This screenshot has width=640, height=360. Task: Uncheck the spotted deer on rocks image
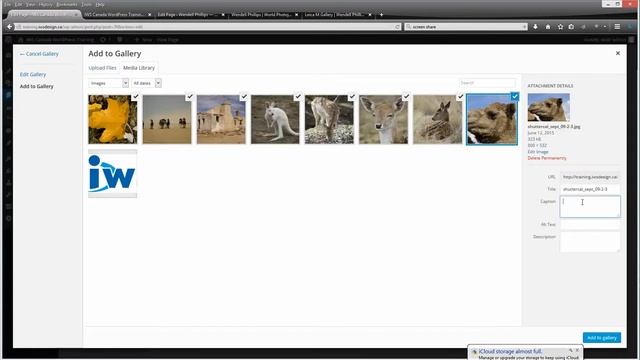(352, 96)
